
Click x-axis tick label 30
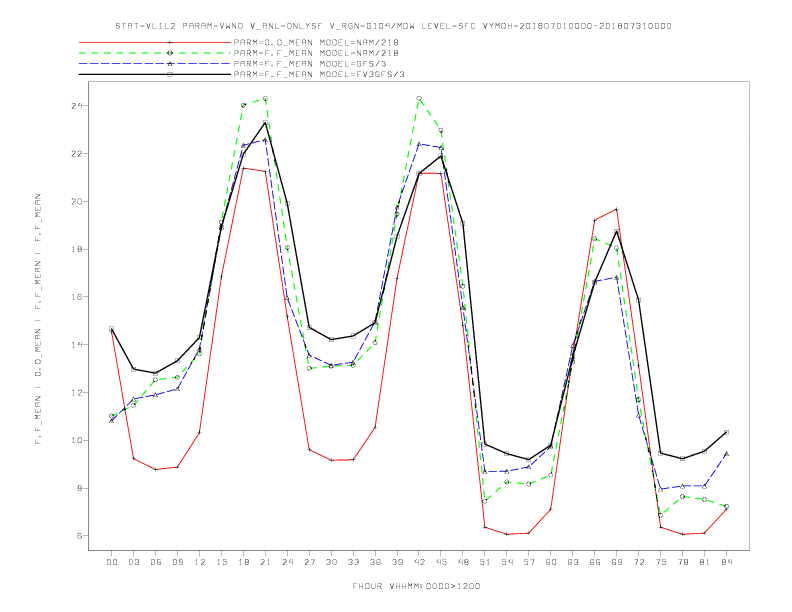[x=331, y=562]
